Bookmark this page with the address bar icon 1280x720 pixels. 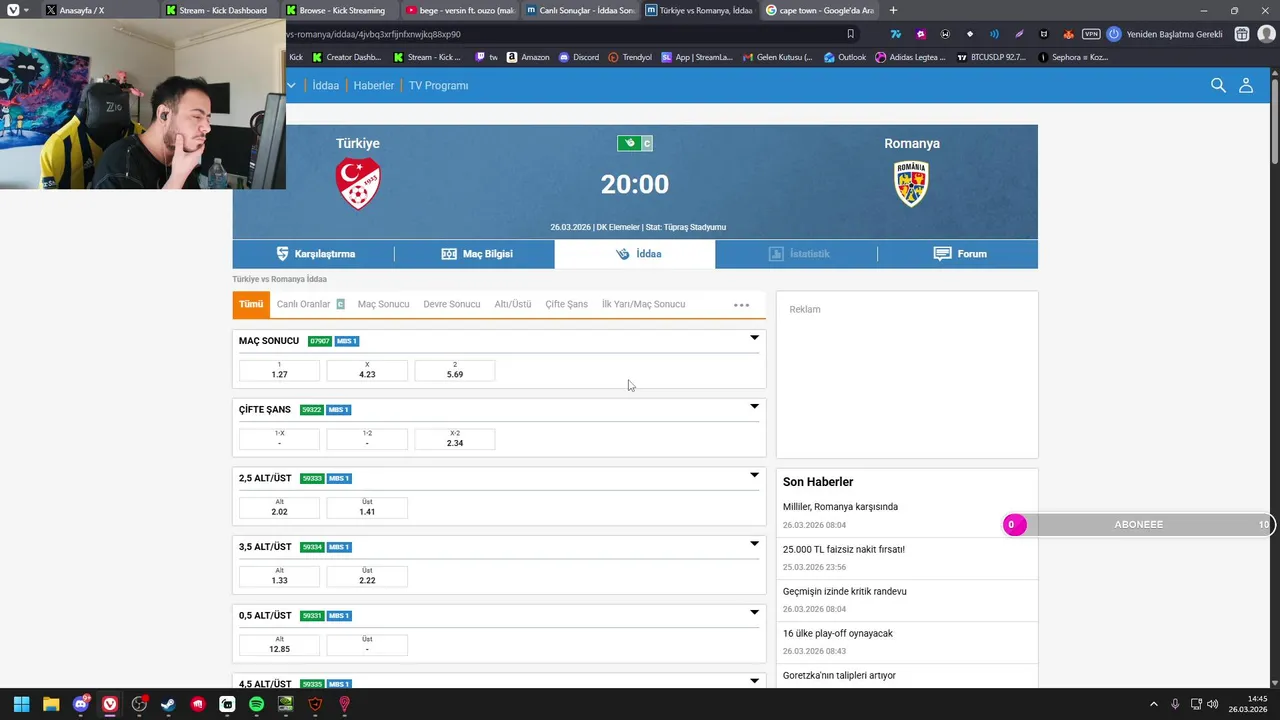tap(851, 34)
